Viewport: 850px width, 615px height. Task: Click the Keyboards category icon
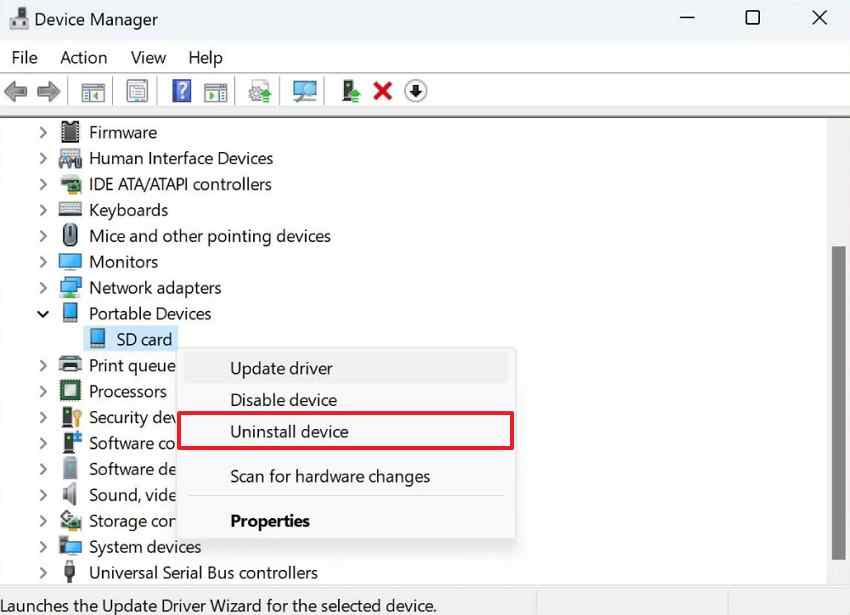[70, 209]
